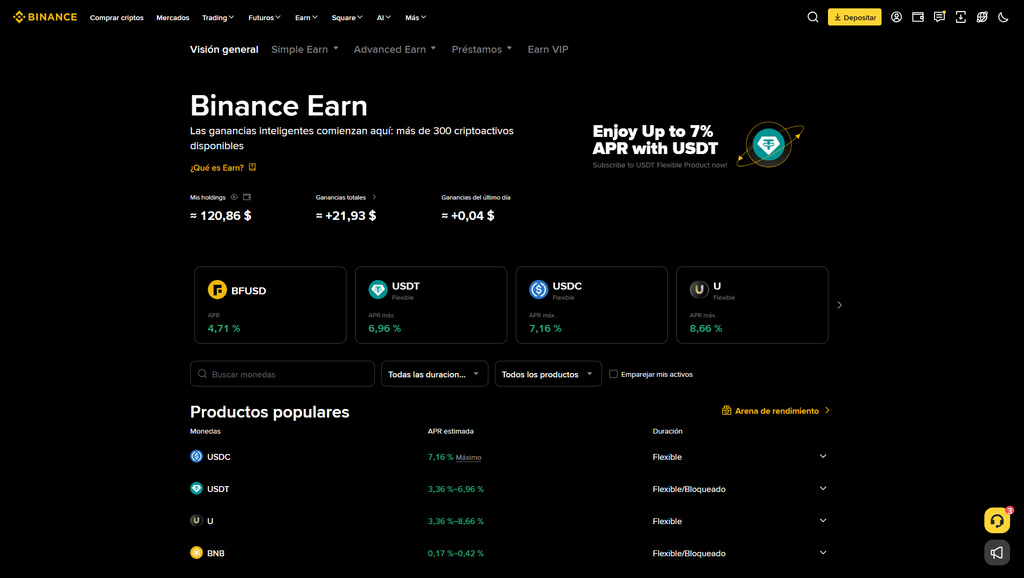Click the BFUSD coin icon card
The image size is (1024, 578).
(x=217, y=289)
